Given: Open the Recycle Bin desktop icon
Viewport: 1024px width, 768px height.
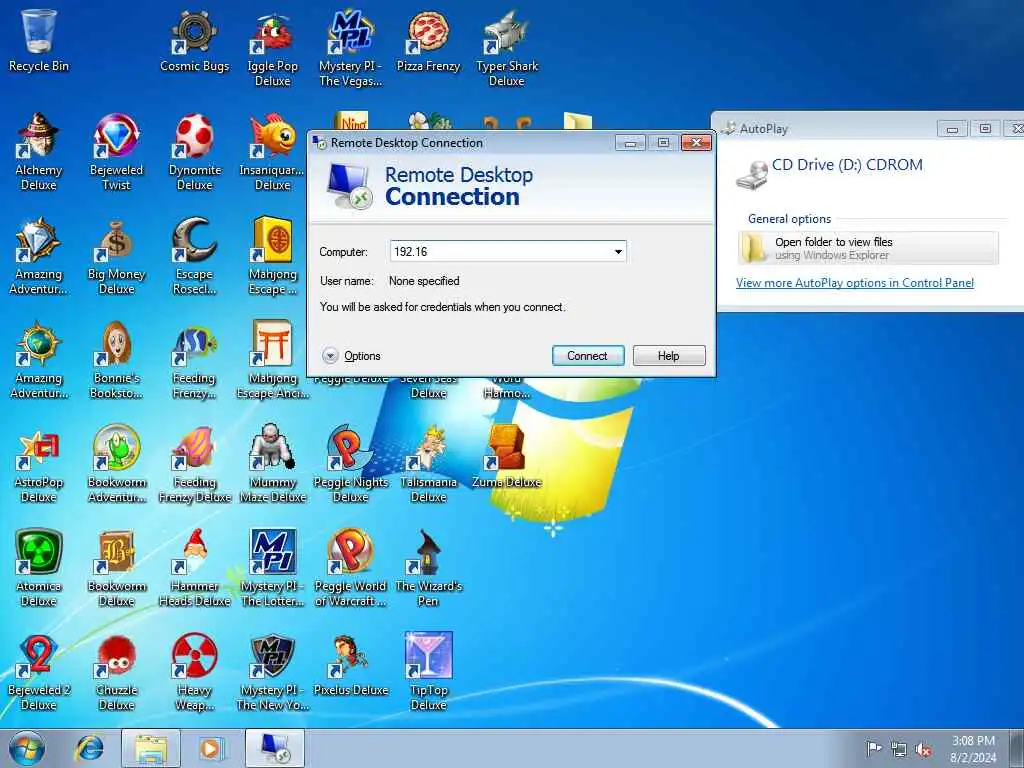Looking at the screenshot, I should 38,40.
